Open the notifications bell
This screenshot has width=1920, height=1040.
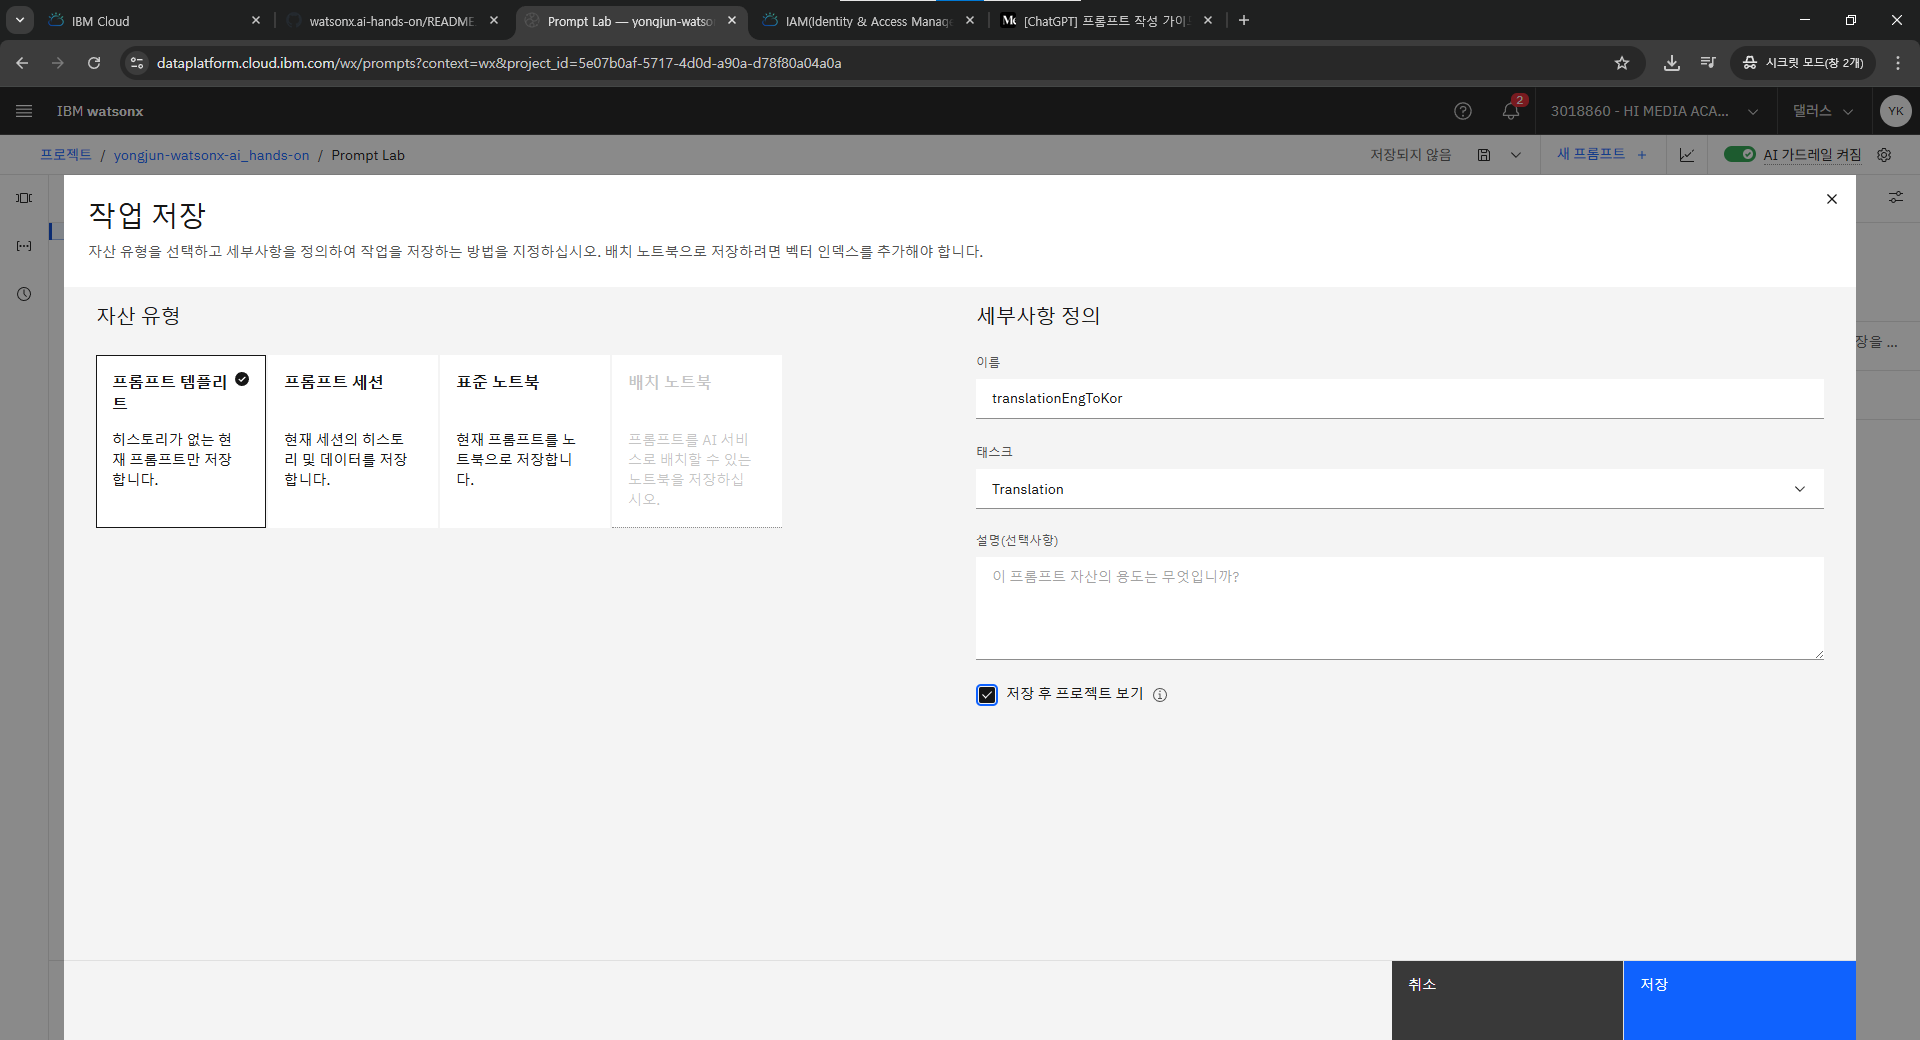tap(1511, 110)
